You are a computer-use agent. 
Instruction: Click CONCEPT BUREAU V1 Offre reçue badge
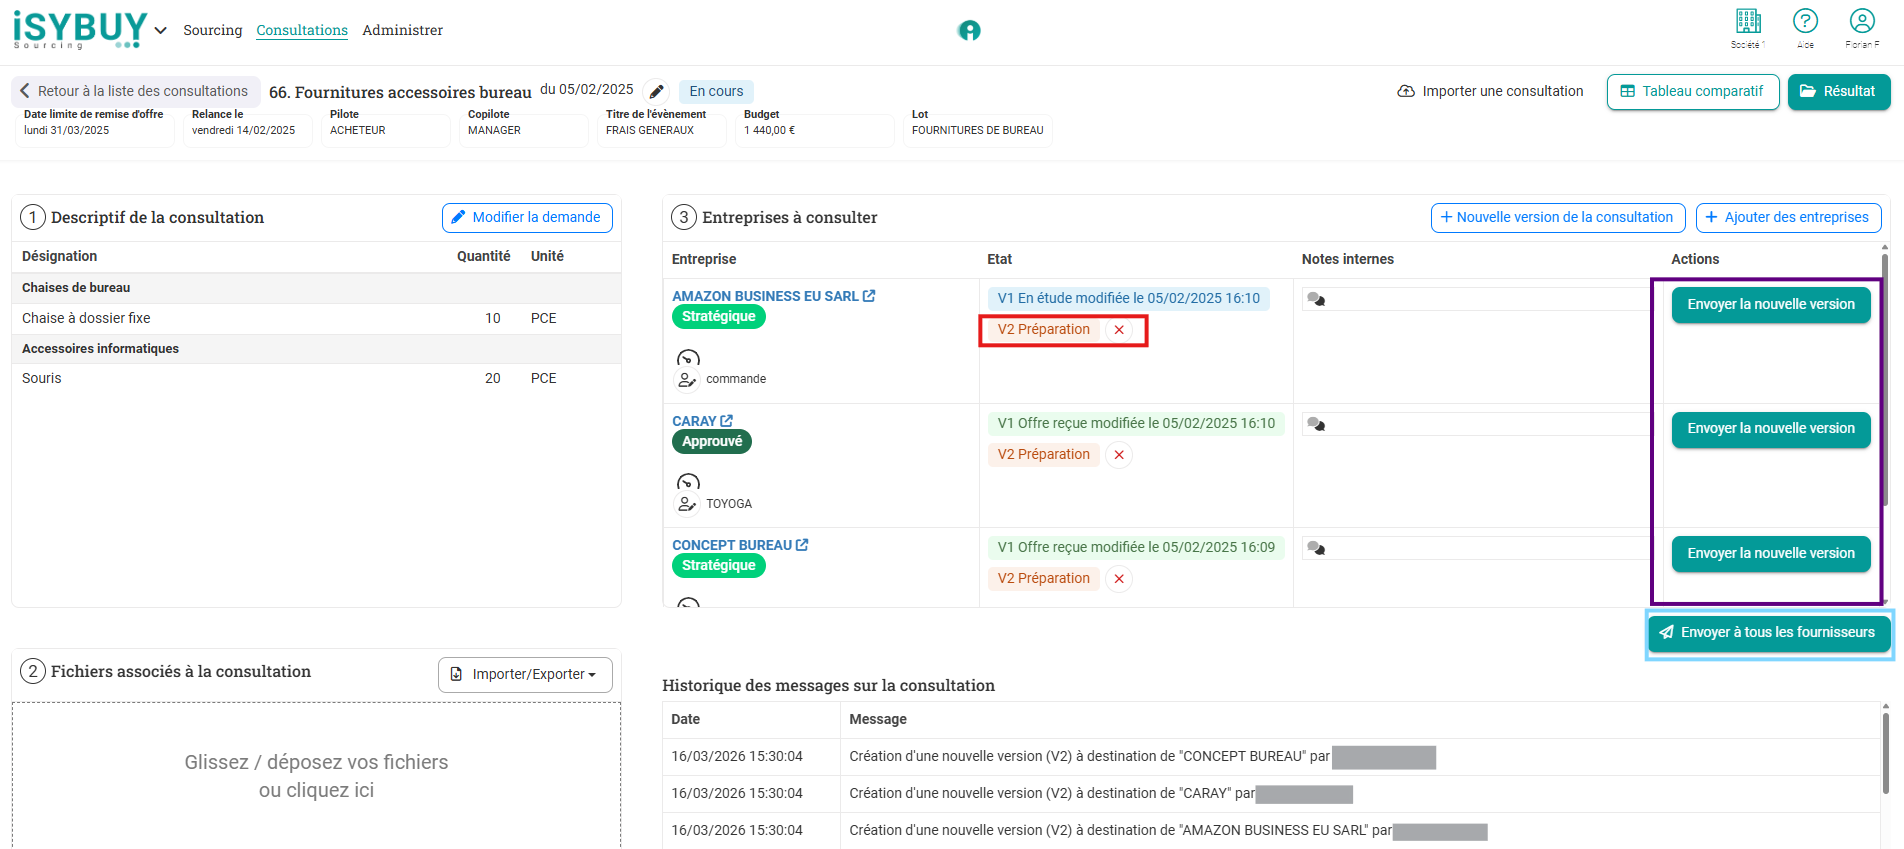click(1136, 547)
